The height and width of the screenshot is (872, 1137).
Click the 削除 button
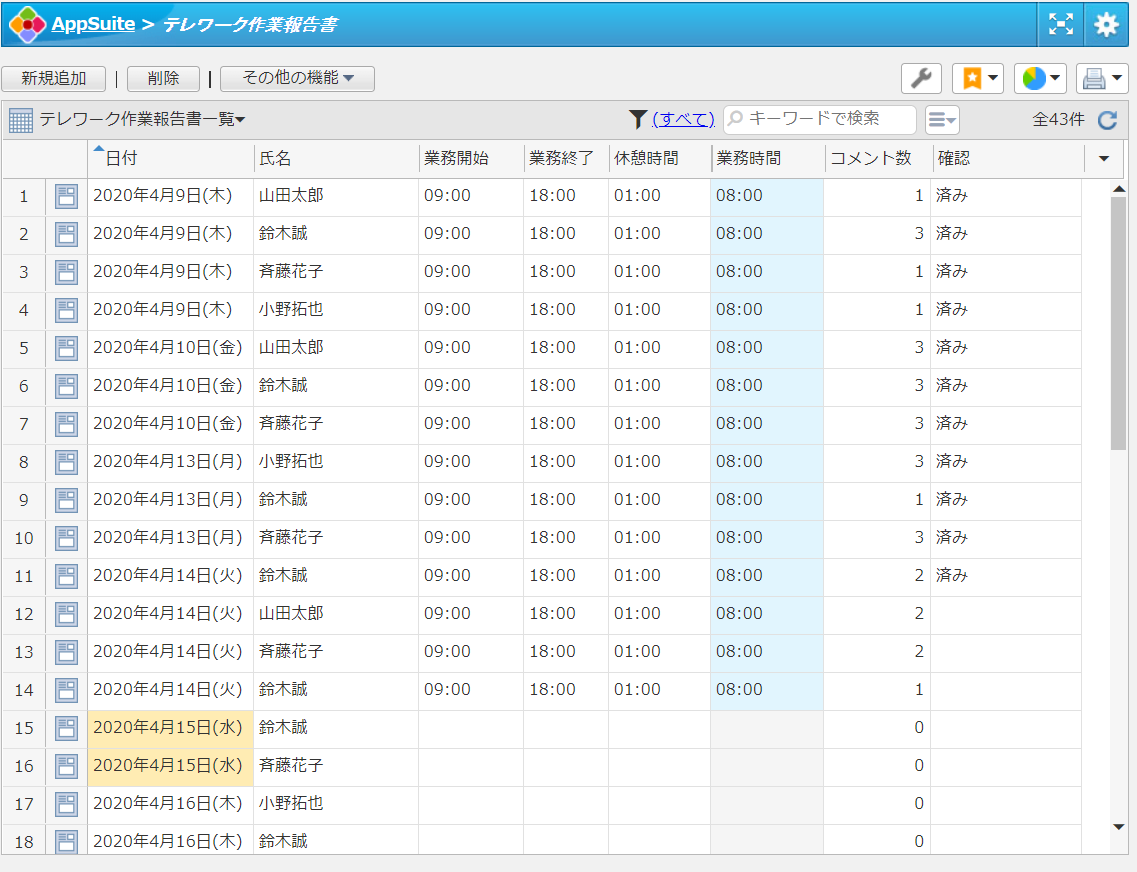click(163, 78)
